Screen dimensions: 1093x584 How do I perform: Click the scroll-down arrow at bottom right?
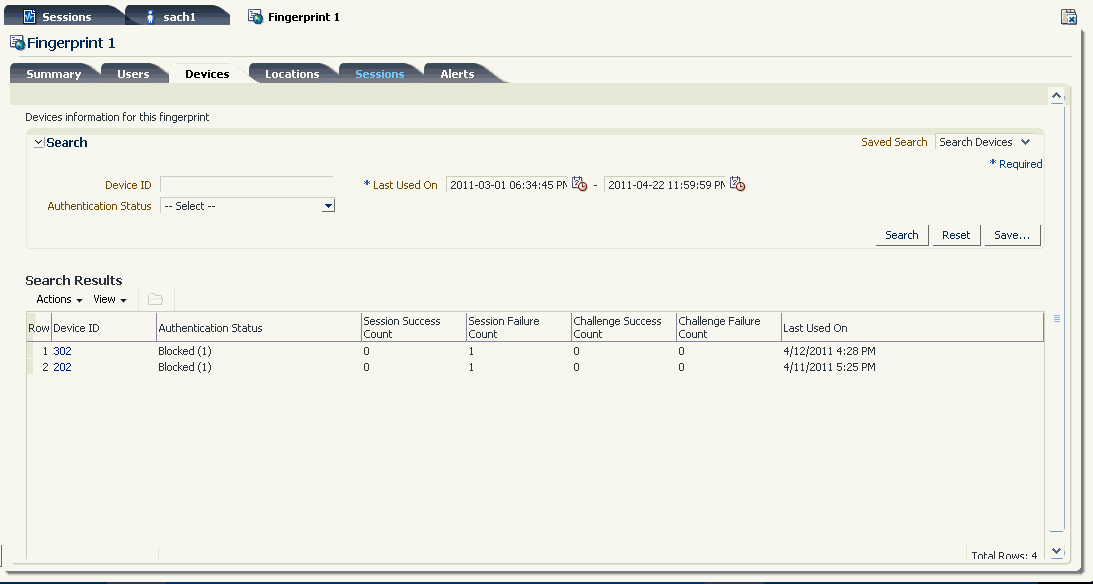pos(1057,551)
